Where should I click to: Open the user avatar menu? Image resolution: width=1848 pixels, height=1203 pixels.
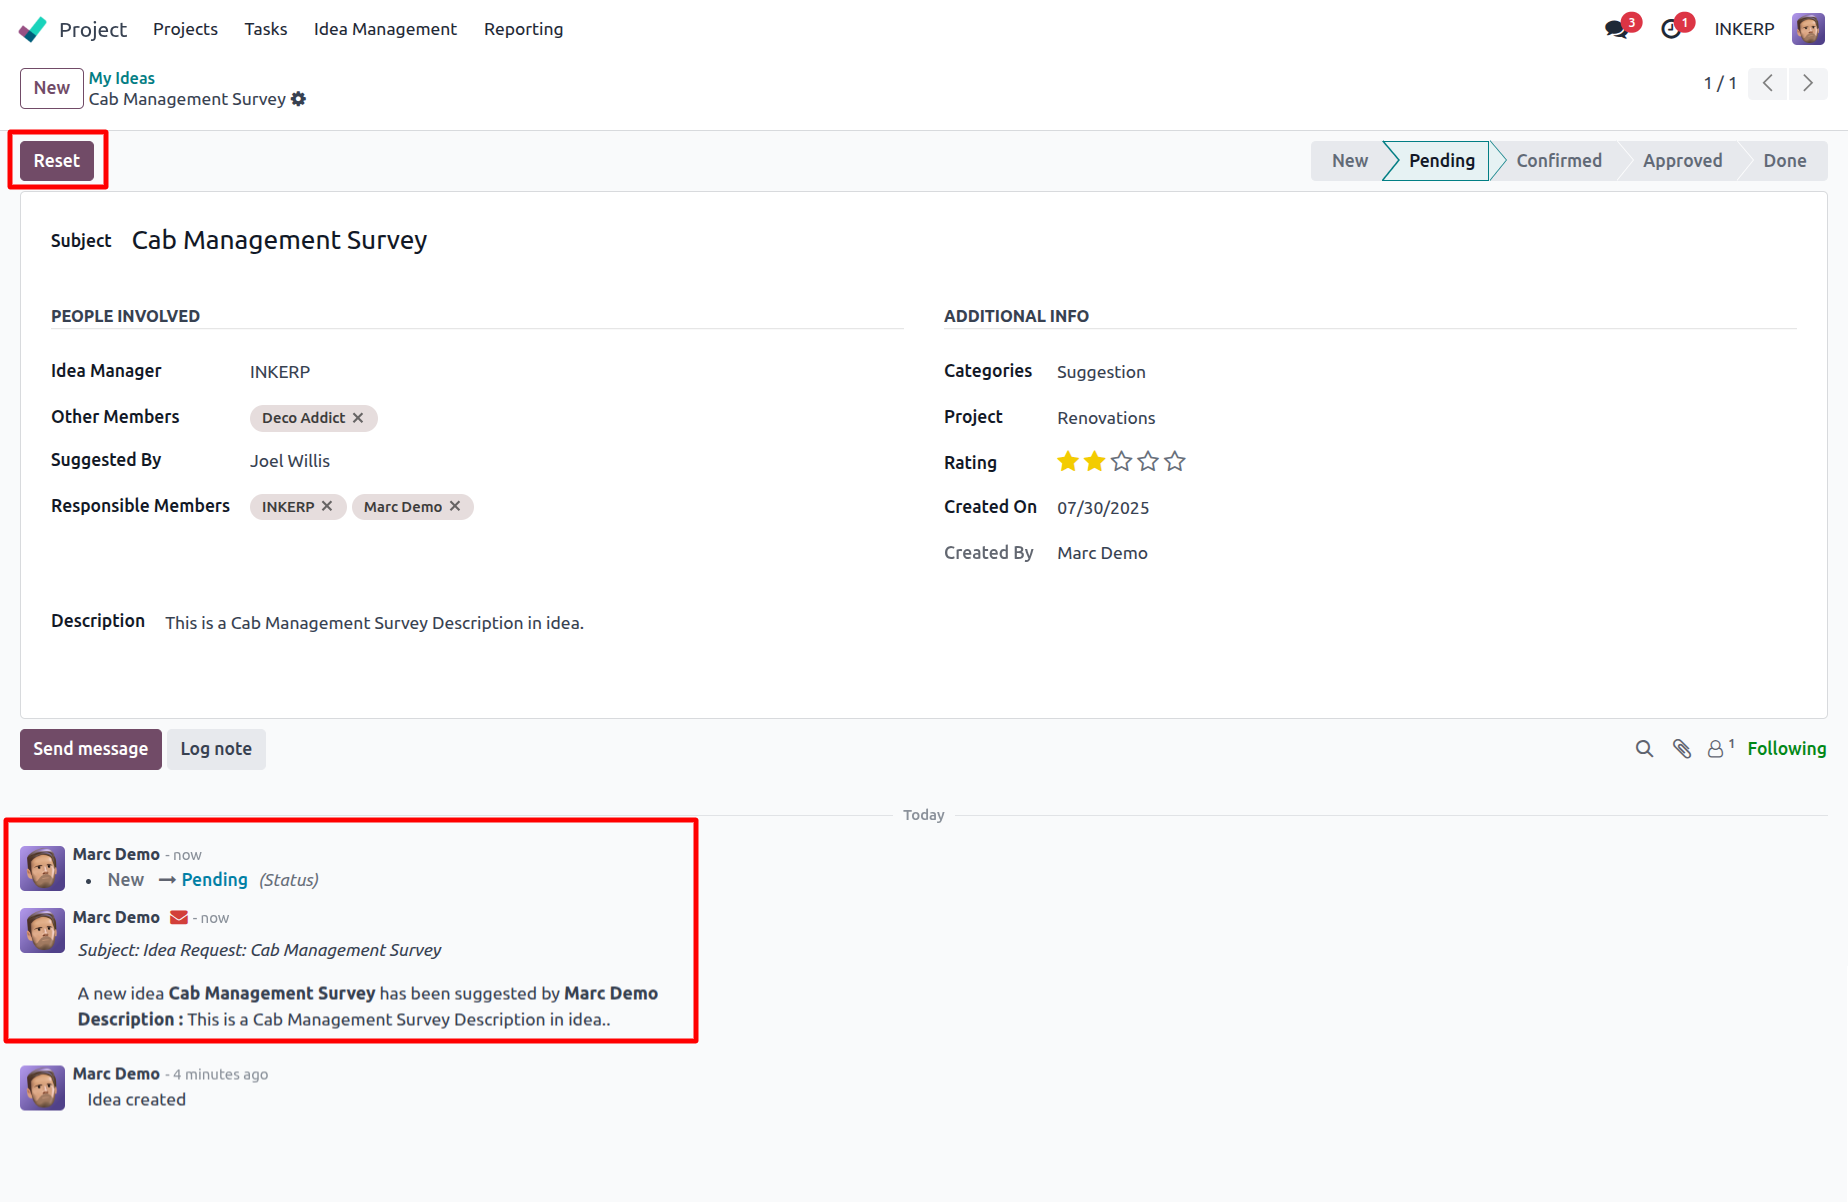pos(1808,29)
